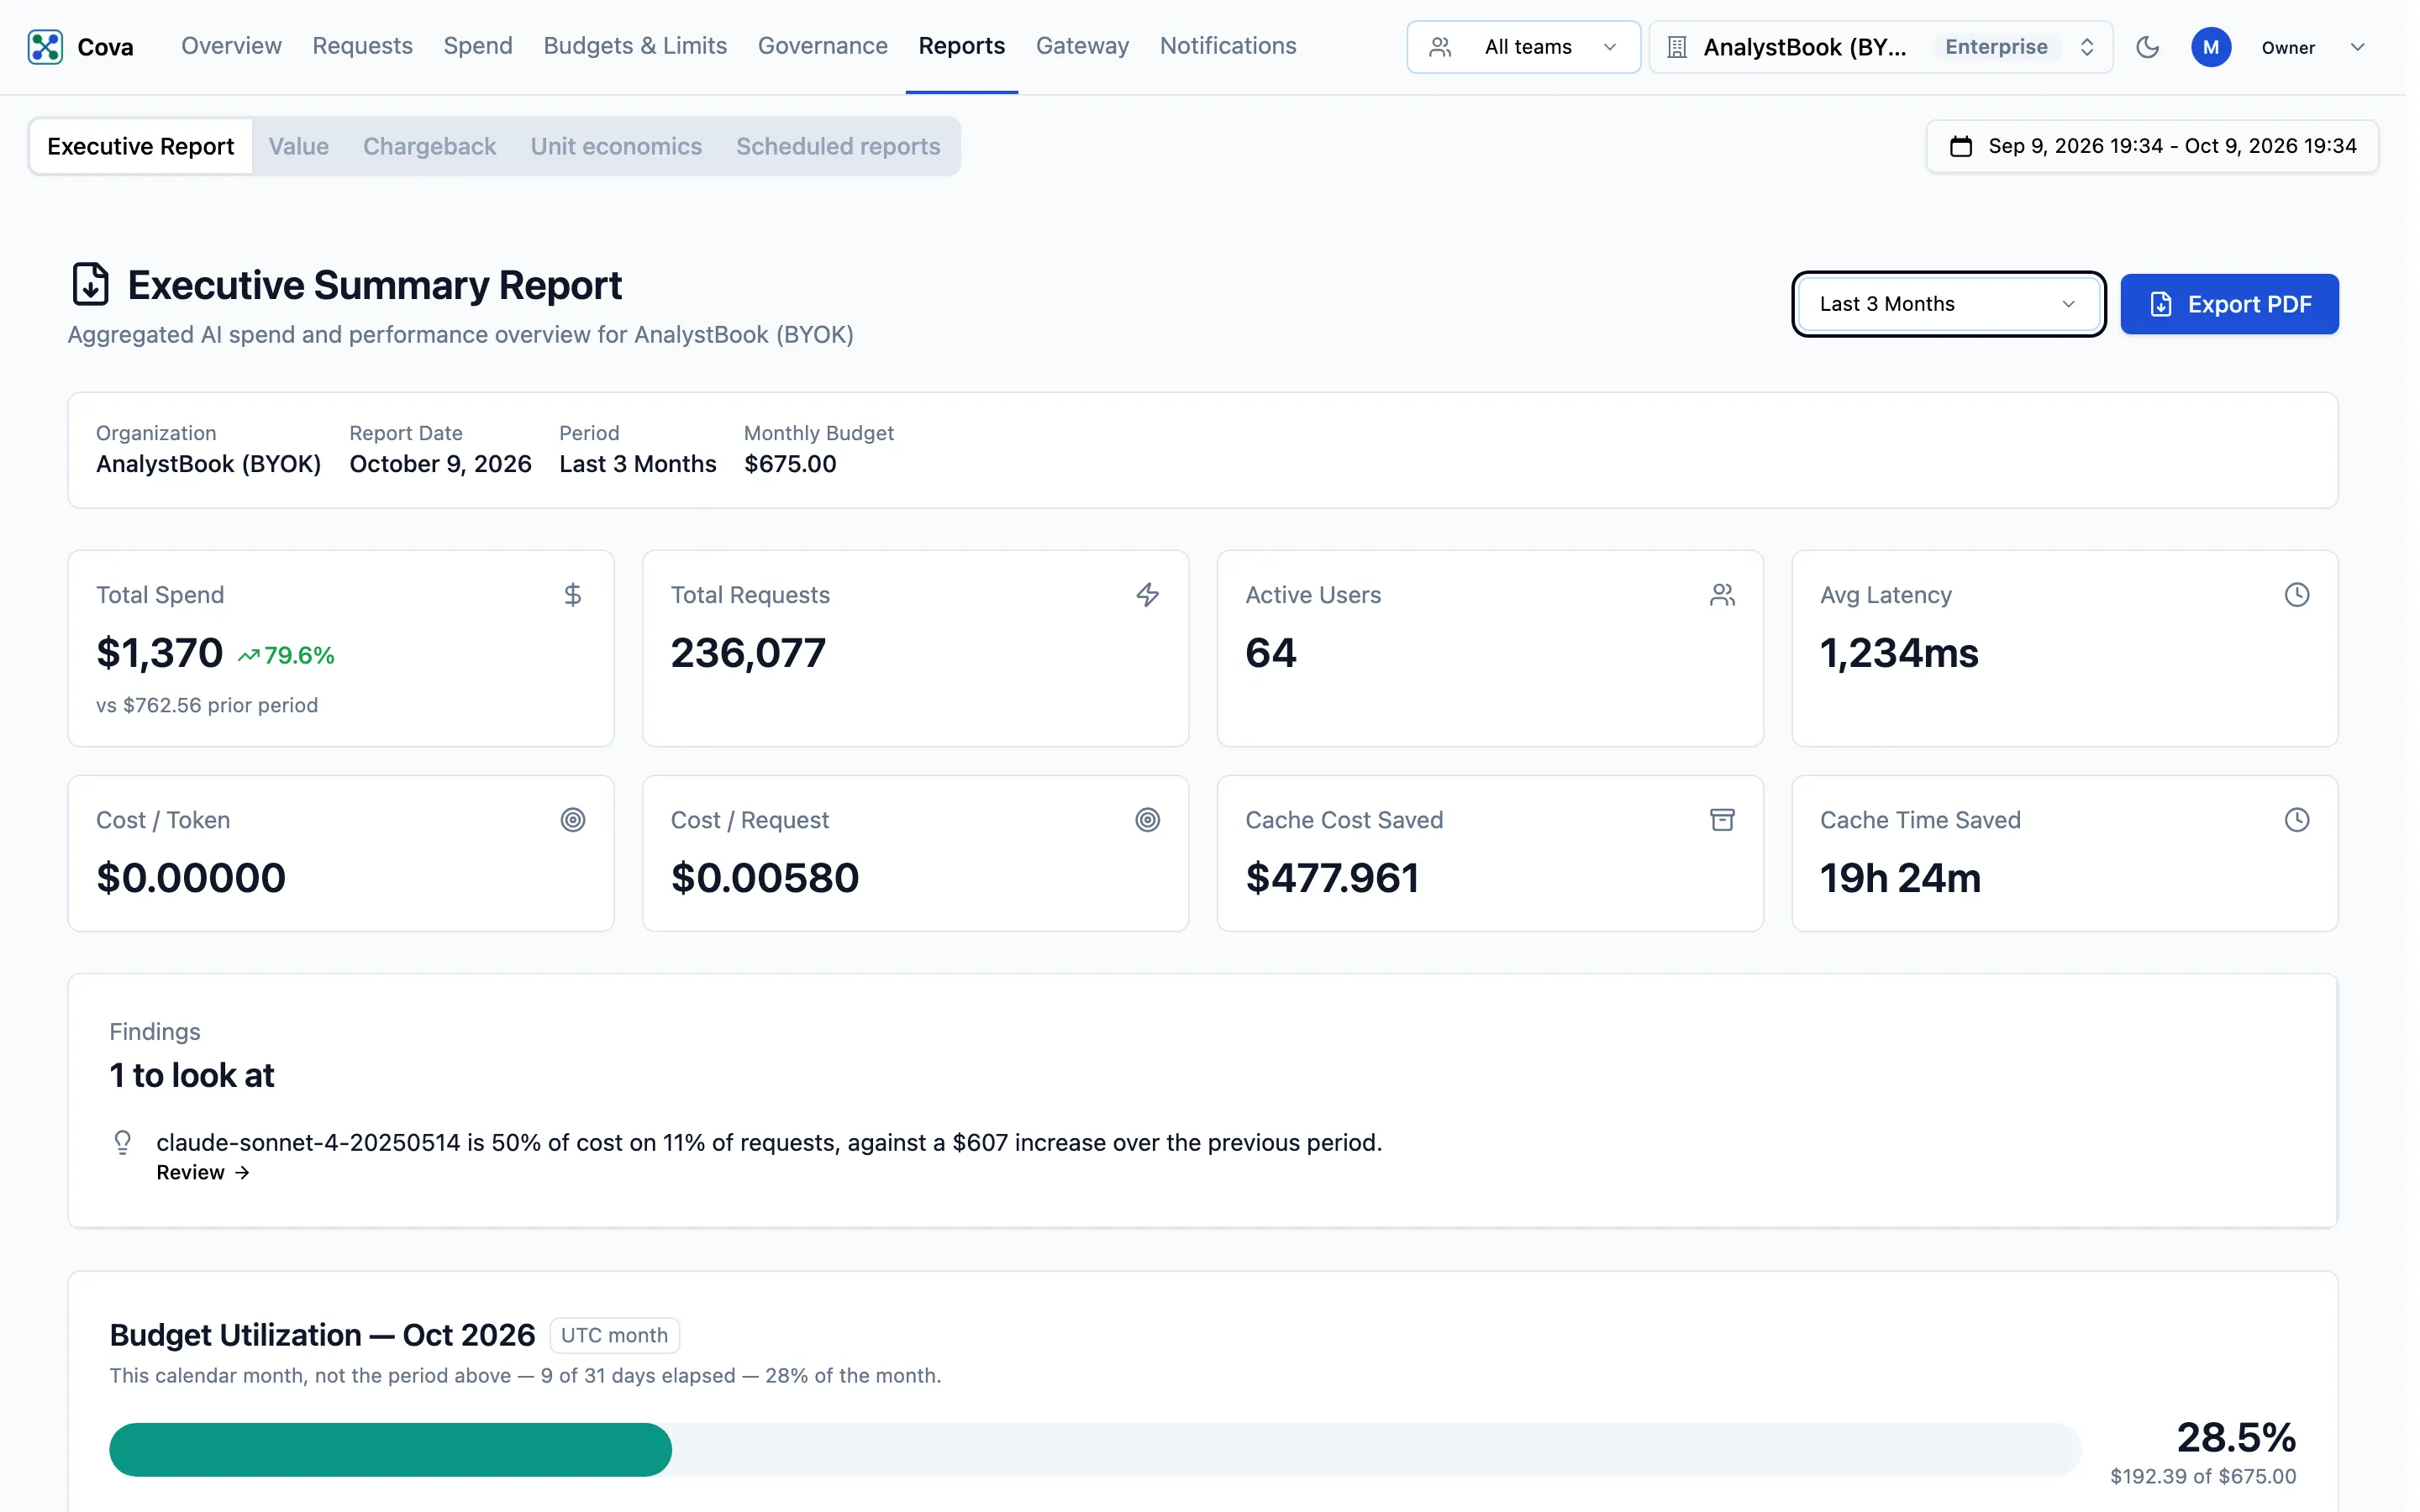The width and height of the screenshot is (2420, 1512).
Task: Open the AnalystBook organization switcher
Action: pos(1880,47)
